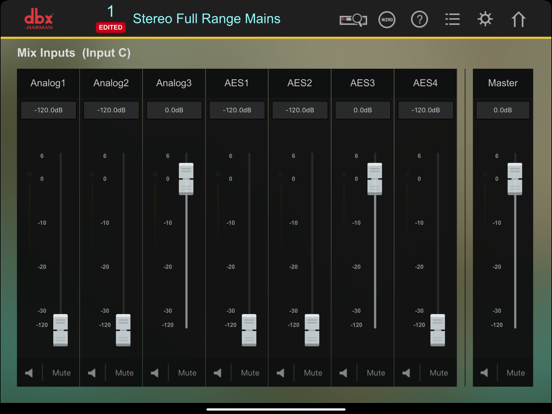This screenshot has width=552, height=414.
Task: Select the AES1 gain value field
Action: pyautogui.click(x=237, y=110)
